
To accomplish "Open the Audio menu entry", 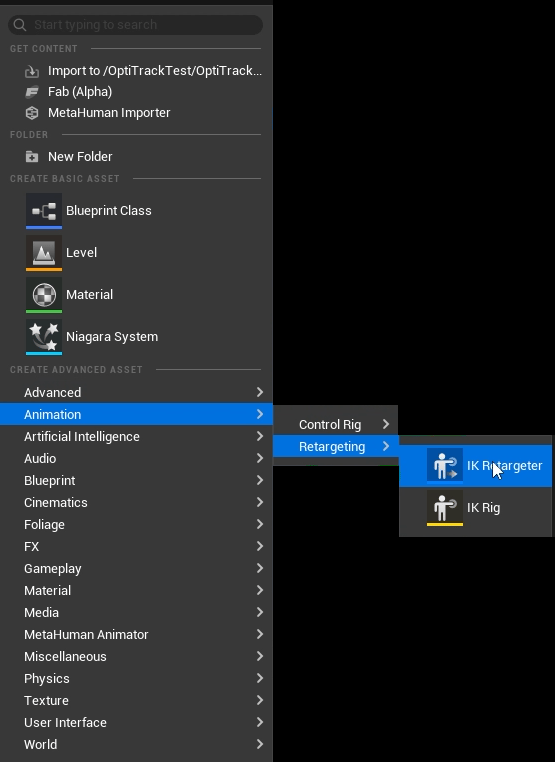I will coord(136,458).
